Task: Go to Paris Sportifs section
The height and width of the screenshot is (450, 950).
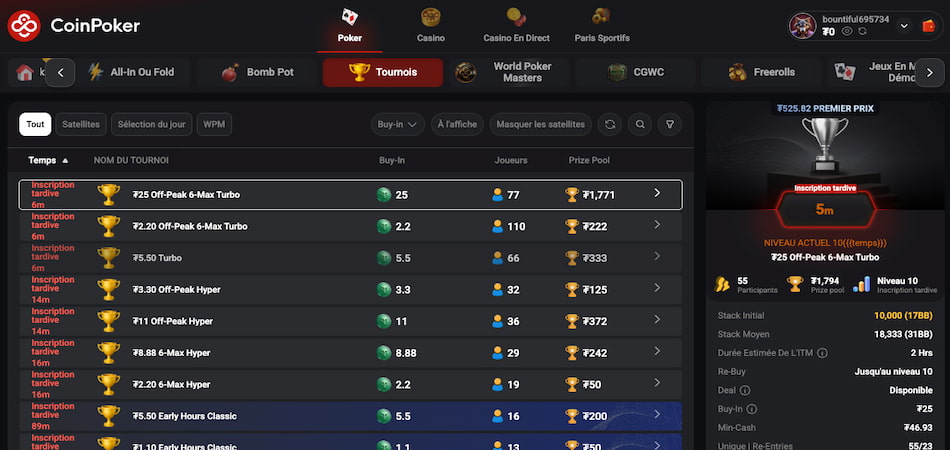Action: pos(602,26)
